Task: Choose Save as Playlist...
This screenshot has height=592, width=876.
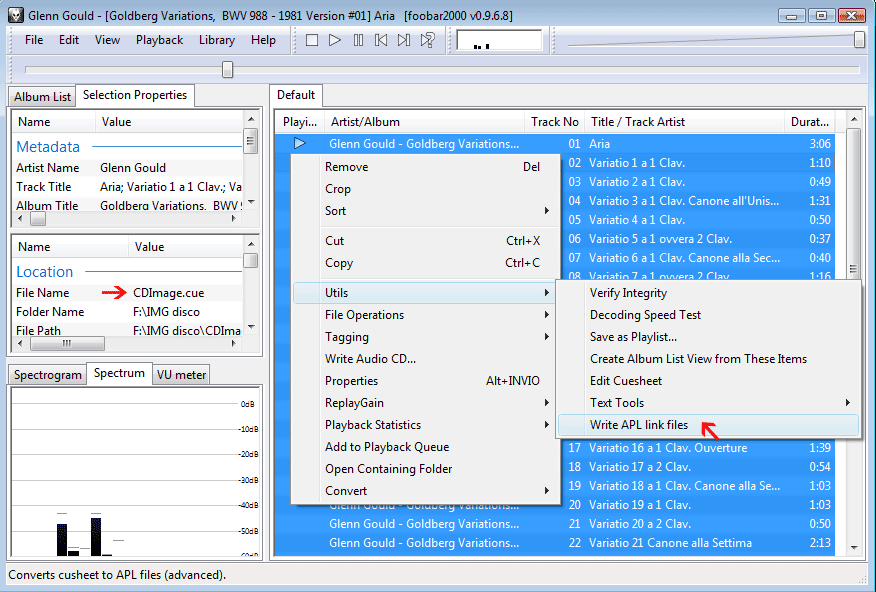Action: pyautogui.click(x=708, y=337)
